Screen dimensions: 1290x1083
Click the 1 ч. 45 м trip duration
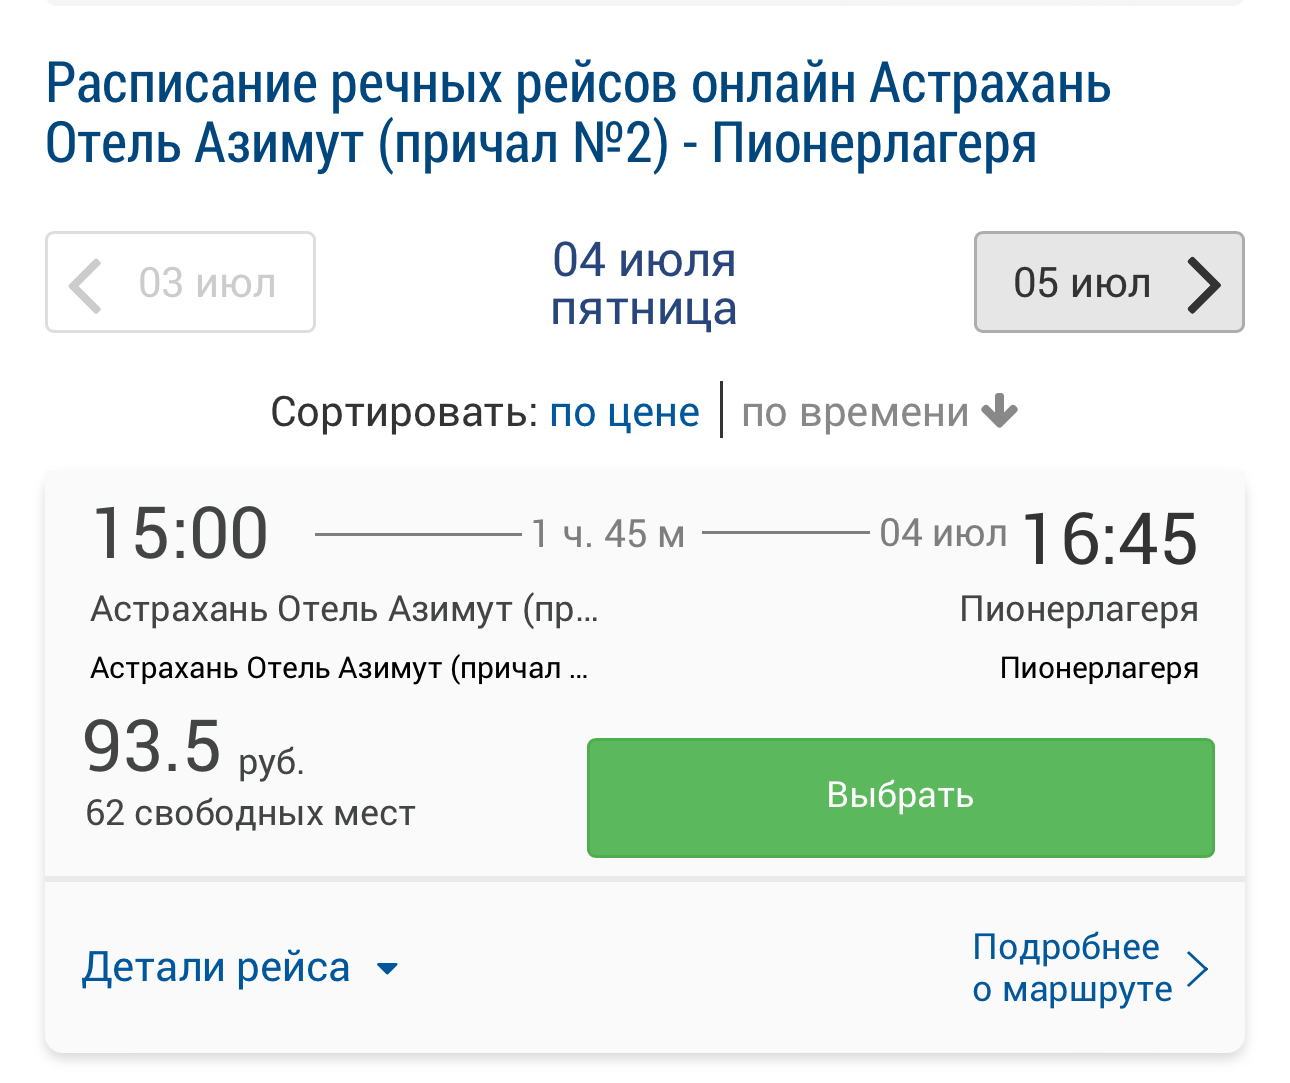(608, 534)
